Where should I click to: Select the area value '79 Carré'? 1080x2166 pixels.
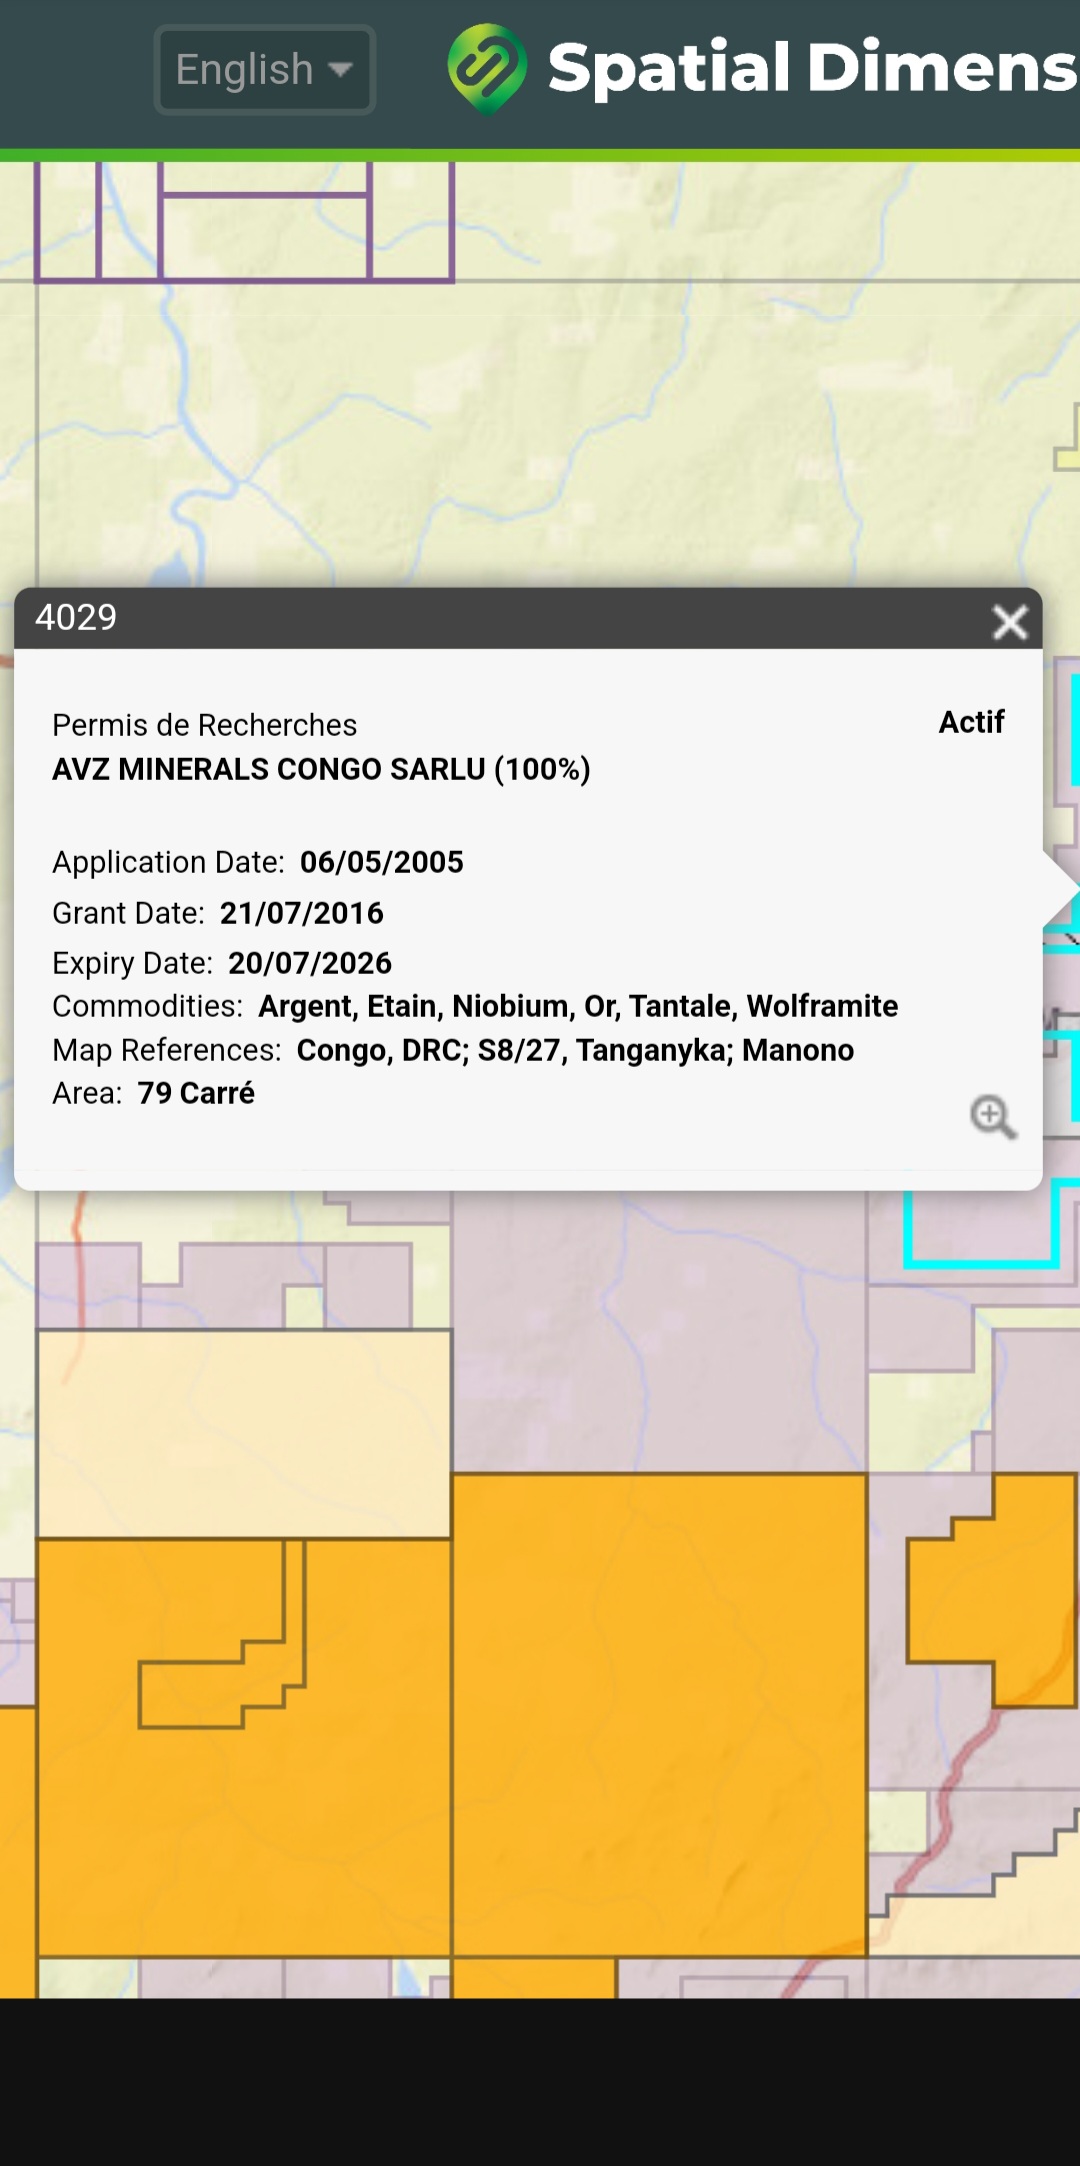click(x=196, y=1093)
